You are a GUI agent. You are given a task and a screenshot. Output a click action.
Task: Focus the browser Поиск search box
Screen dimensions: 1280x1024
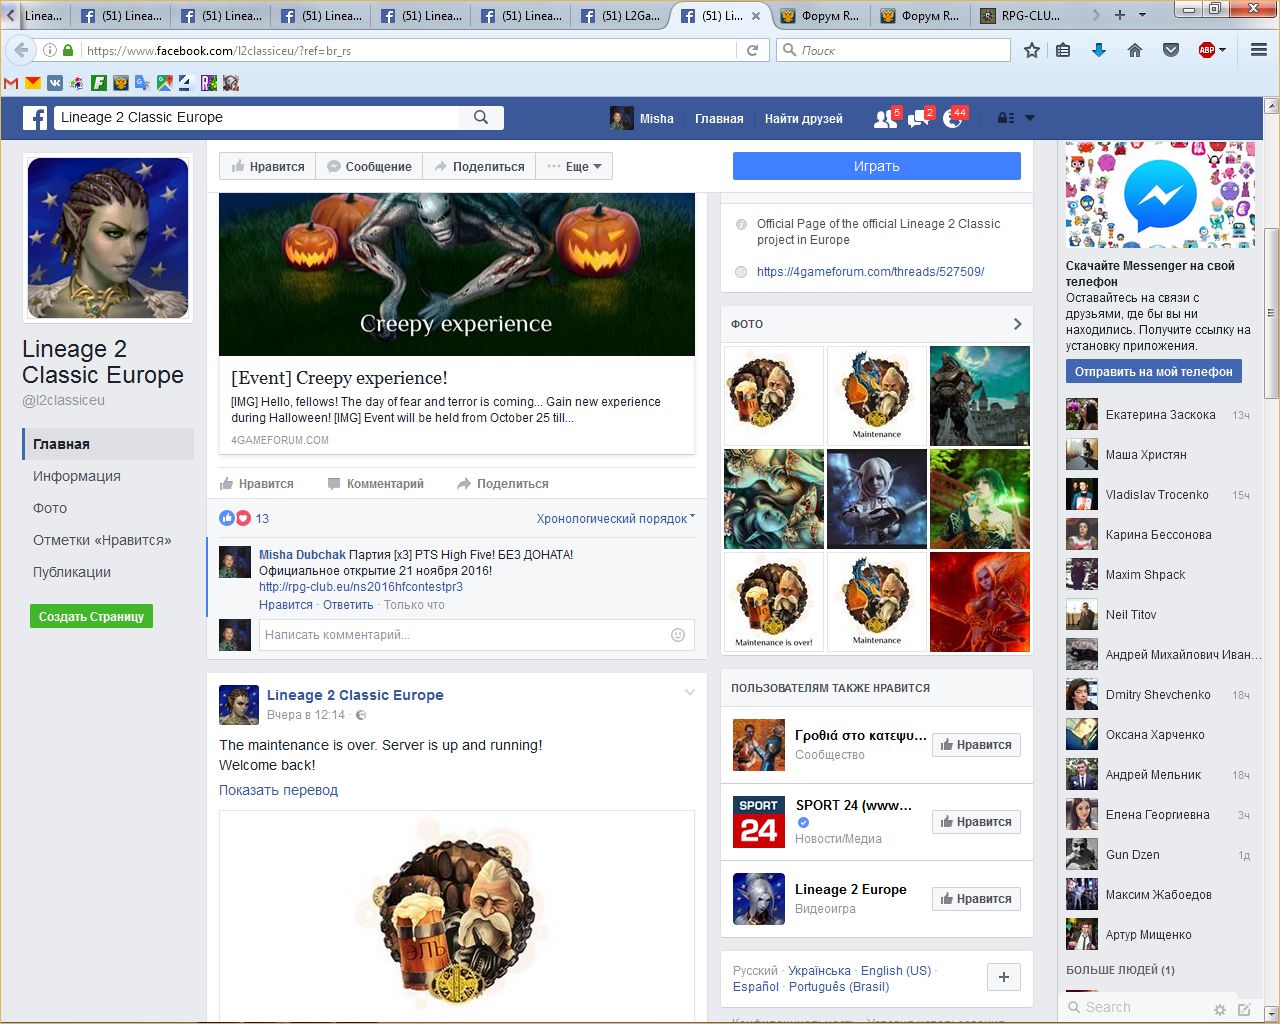pyautogui.click(x=894, y=50)
